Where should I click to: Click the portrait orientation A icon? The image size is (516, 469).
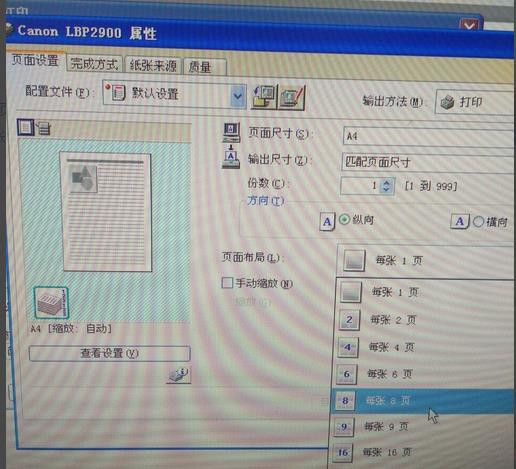coord(327,221)
